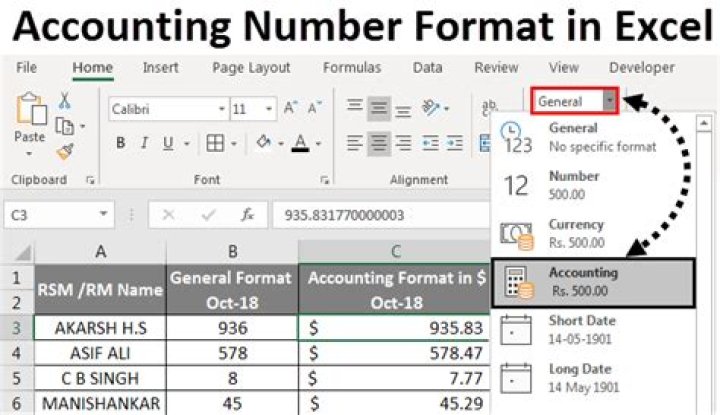Expand the font size dropdown

click(x=267, y=108)
